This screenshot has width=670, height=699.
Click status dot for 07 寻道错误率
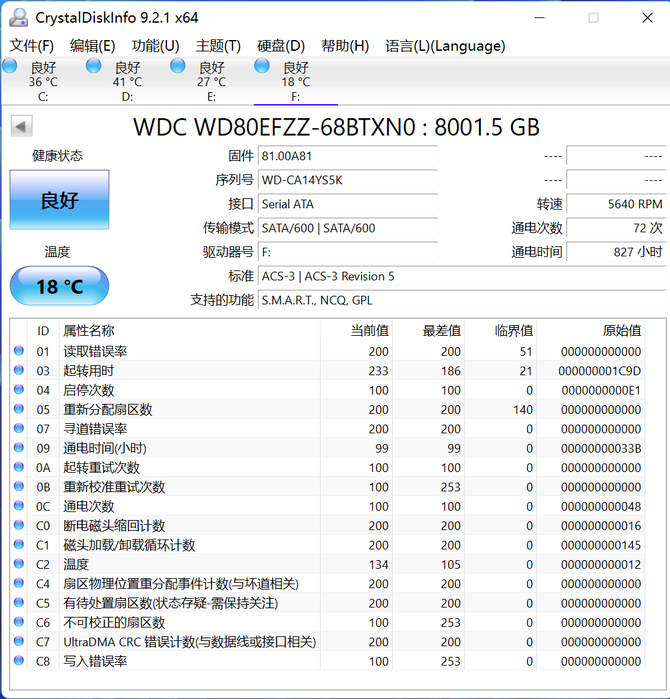(19, 428)
